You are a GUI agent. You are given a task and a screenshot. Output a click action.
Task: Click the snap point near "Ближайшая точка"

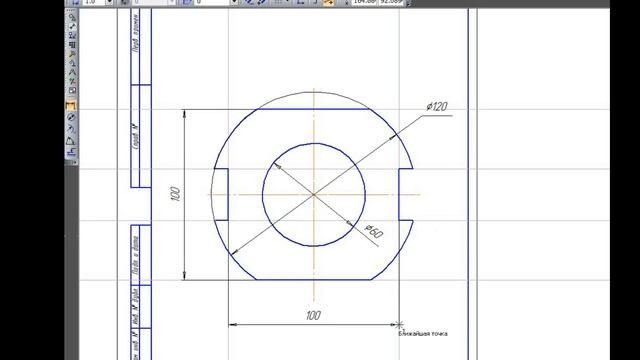tap(399, 325)
